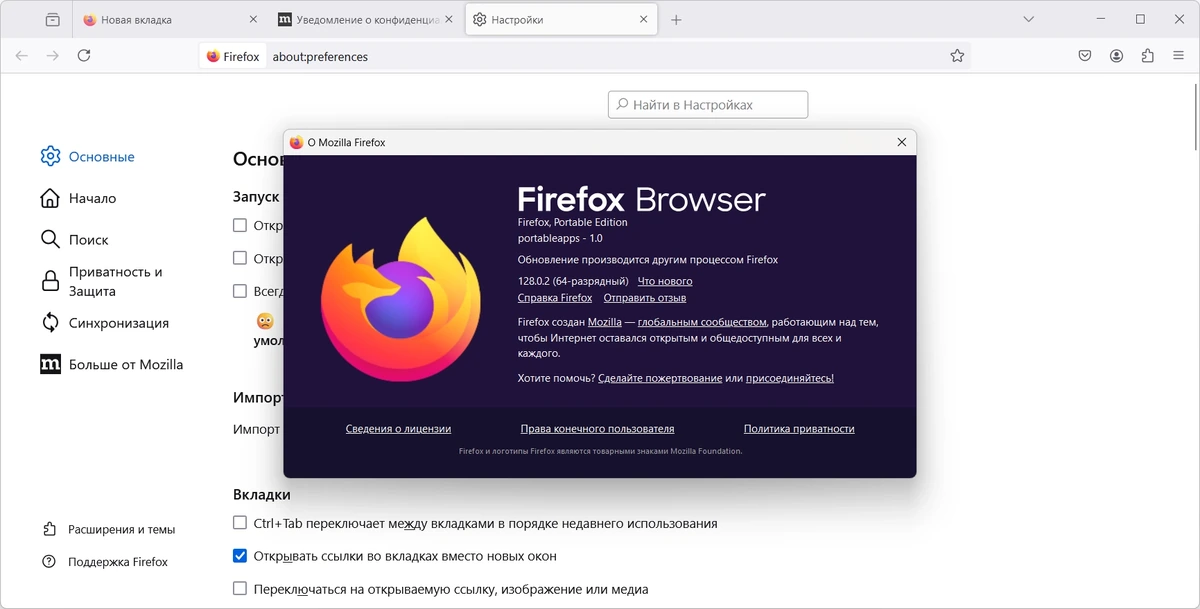Click the Что нового link
Image resolution: width=1200 pixels, height=609 pixels.
click(665, 281)
